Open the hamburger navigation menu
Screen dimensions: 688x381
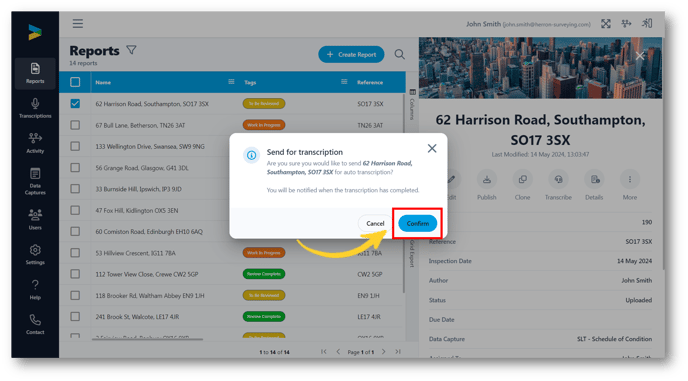pos(78,24)
